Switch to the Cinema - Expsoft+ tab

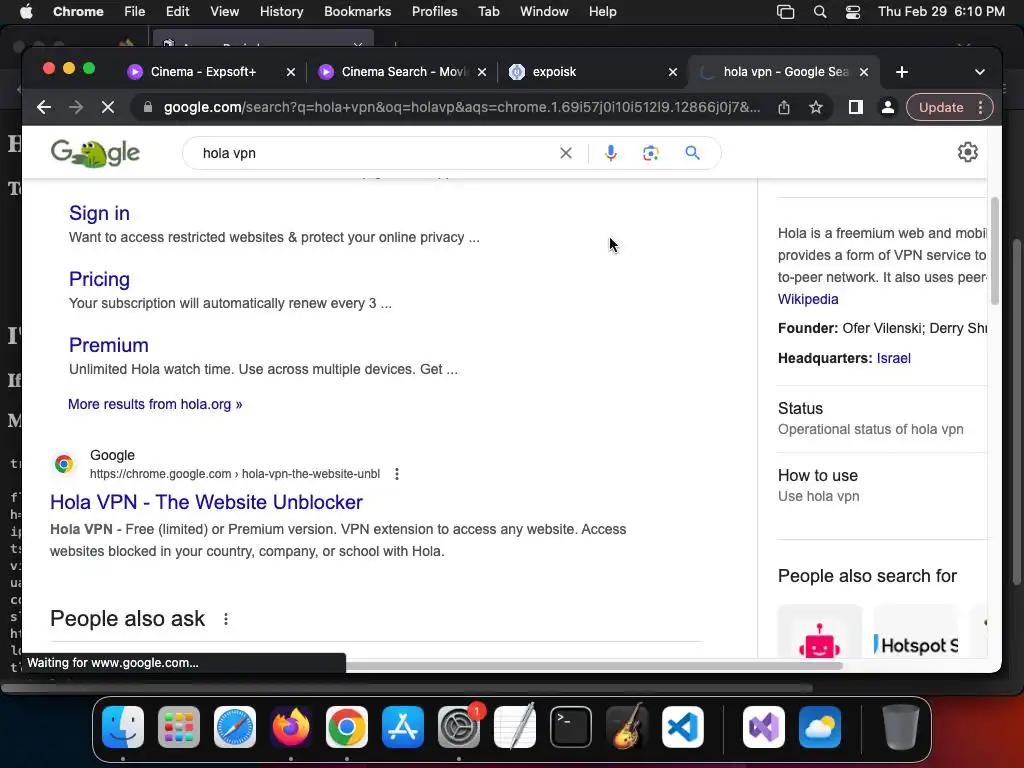[203, 72]
